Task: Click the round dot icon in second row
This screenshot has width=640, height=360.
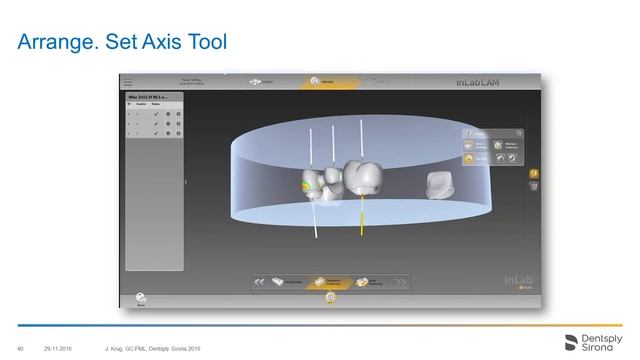Action: pyautogui.click(x=168, y=124)
